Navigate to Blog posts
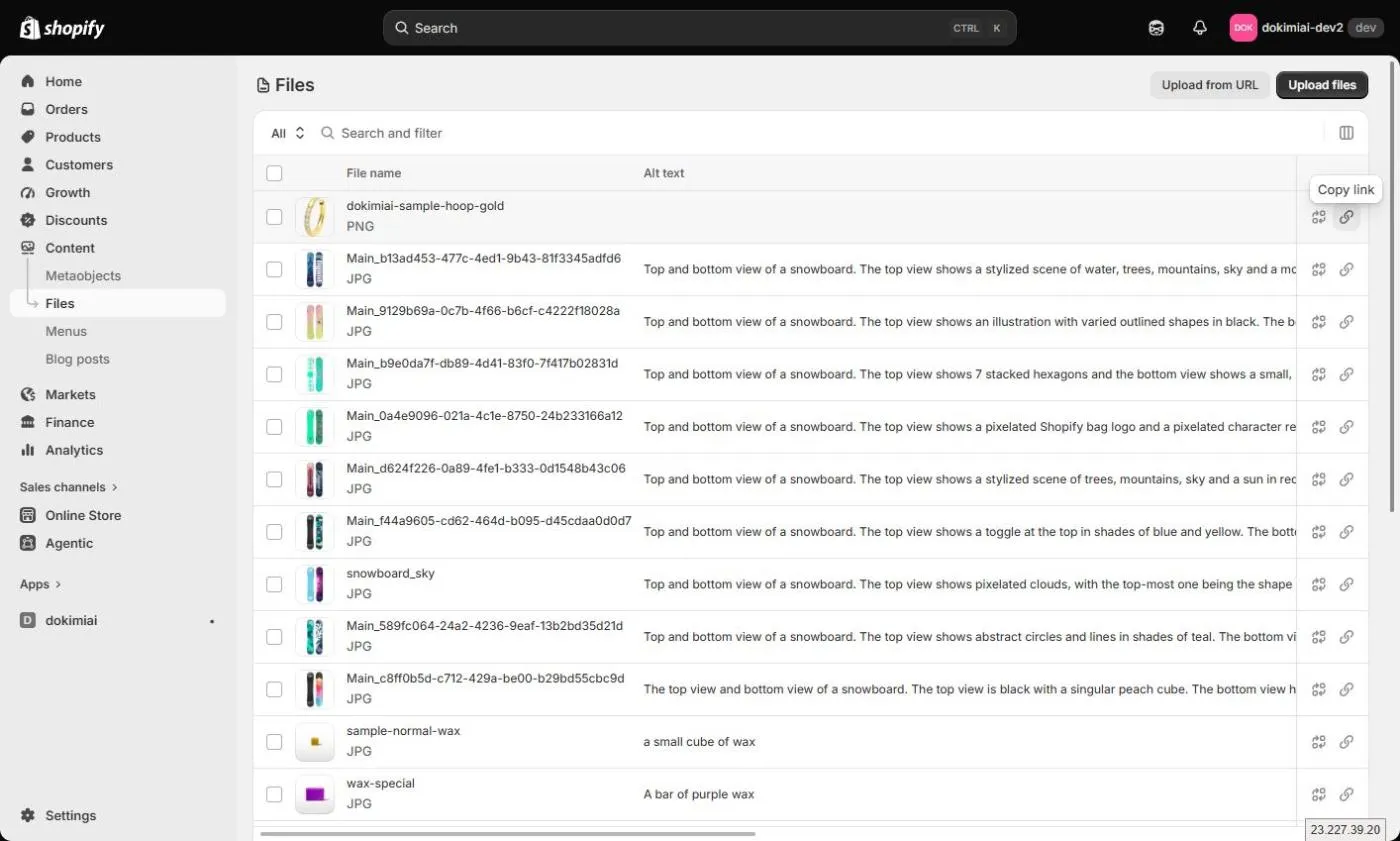This screenshot has width=1400, height=841. click(77, 359)
